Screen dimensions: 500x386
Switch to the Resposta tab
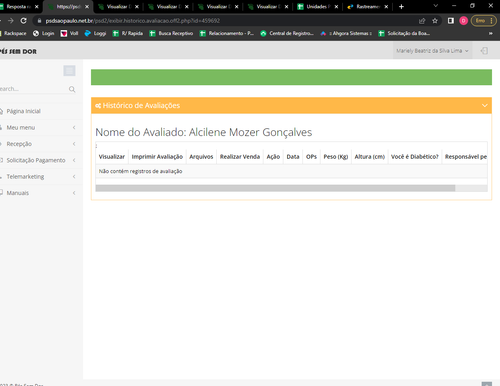tap(19, 7)
